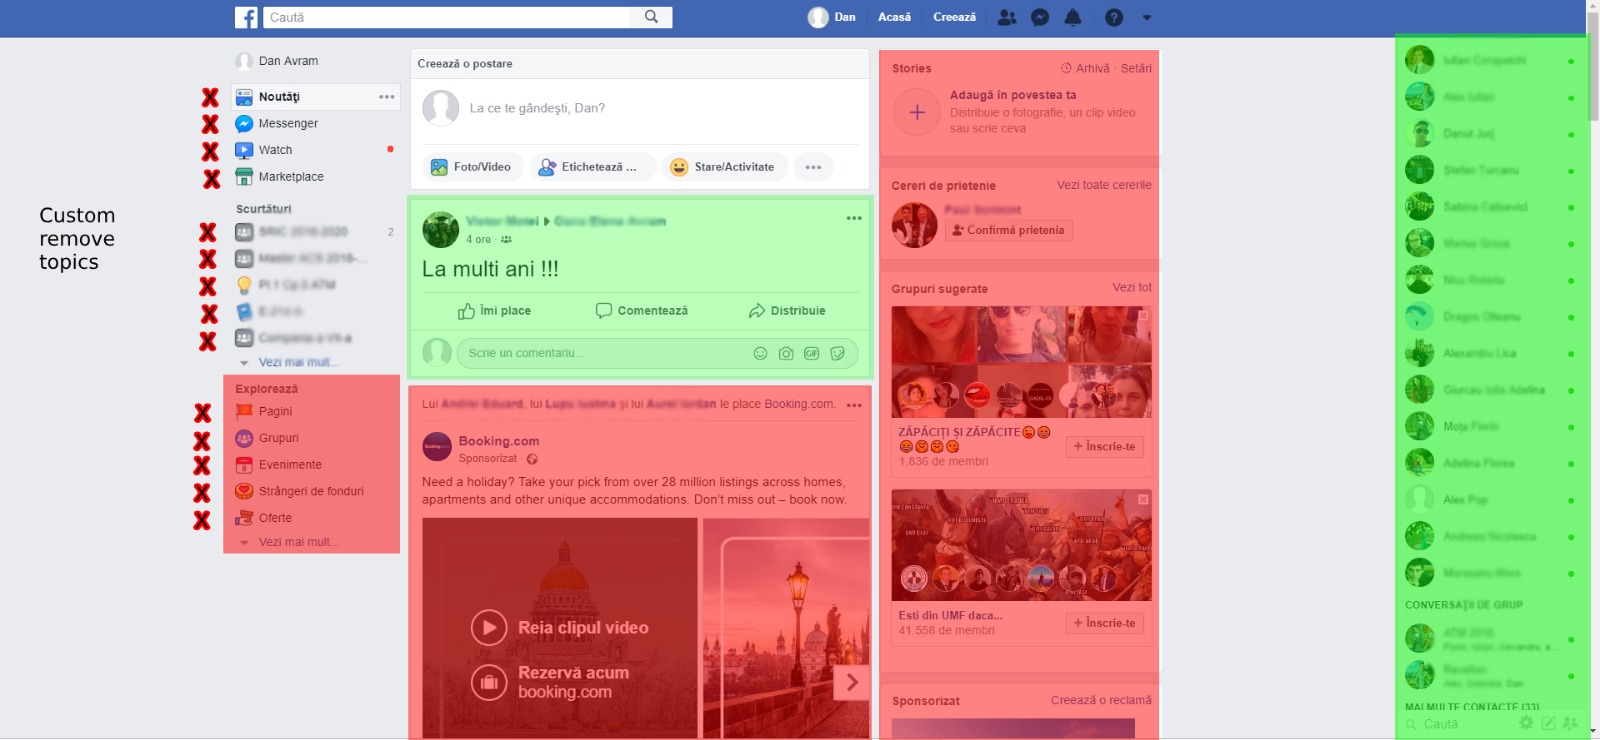Screen dimensions: 1600x740
Task: Start new message compose icon in chat
Action: [x=1548, y=723]
